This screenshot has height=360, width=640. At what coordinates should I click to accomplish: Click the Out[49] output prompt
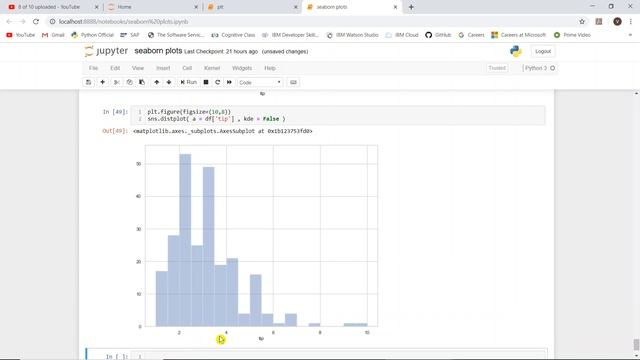(115, 131)
